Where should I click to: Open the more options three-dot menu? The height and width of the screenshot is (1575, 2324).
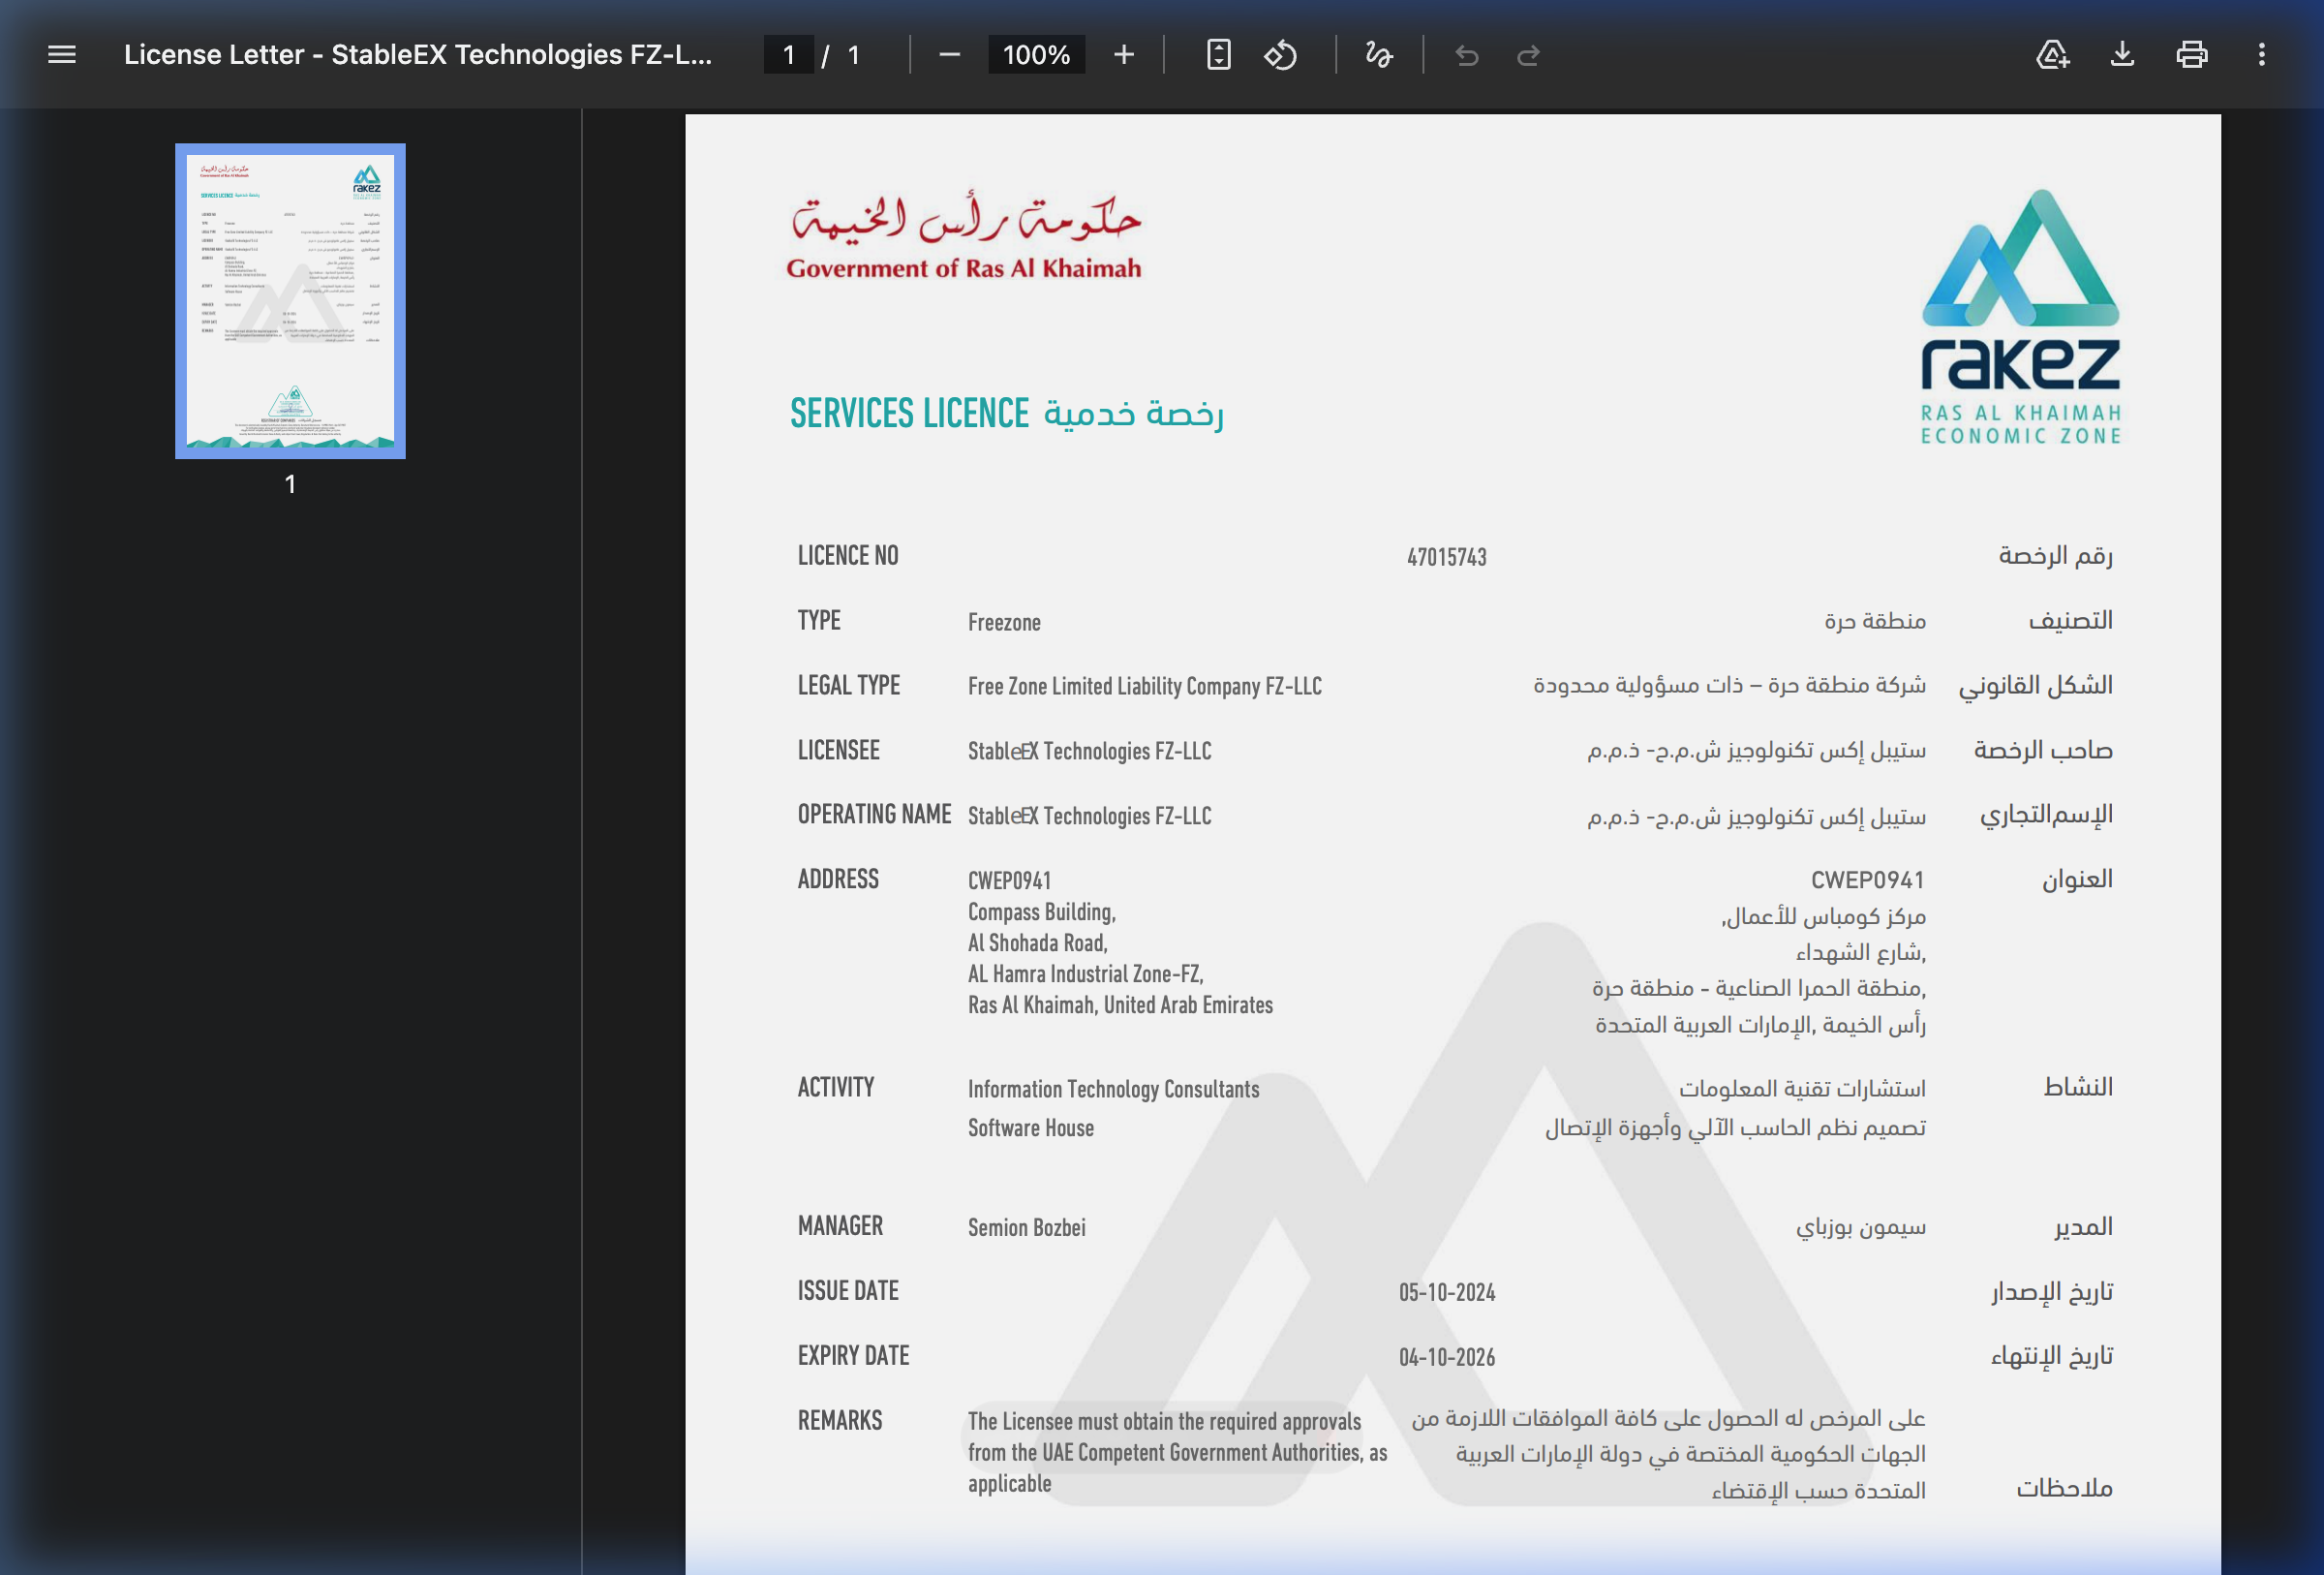click(x=2261, y=55)
